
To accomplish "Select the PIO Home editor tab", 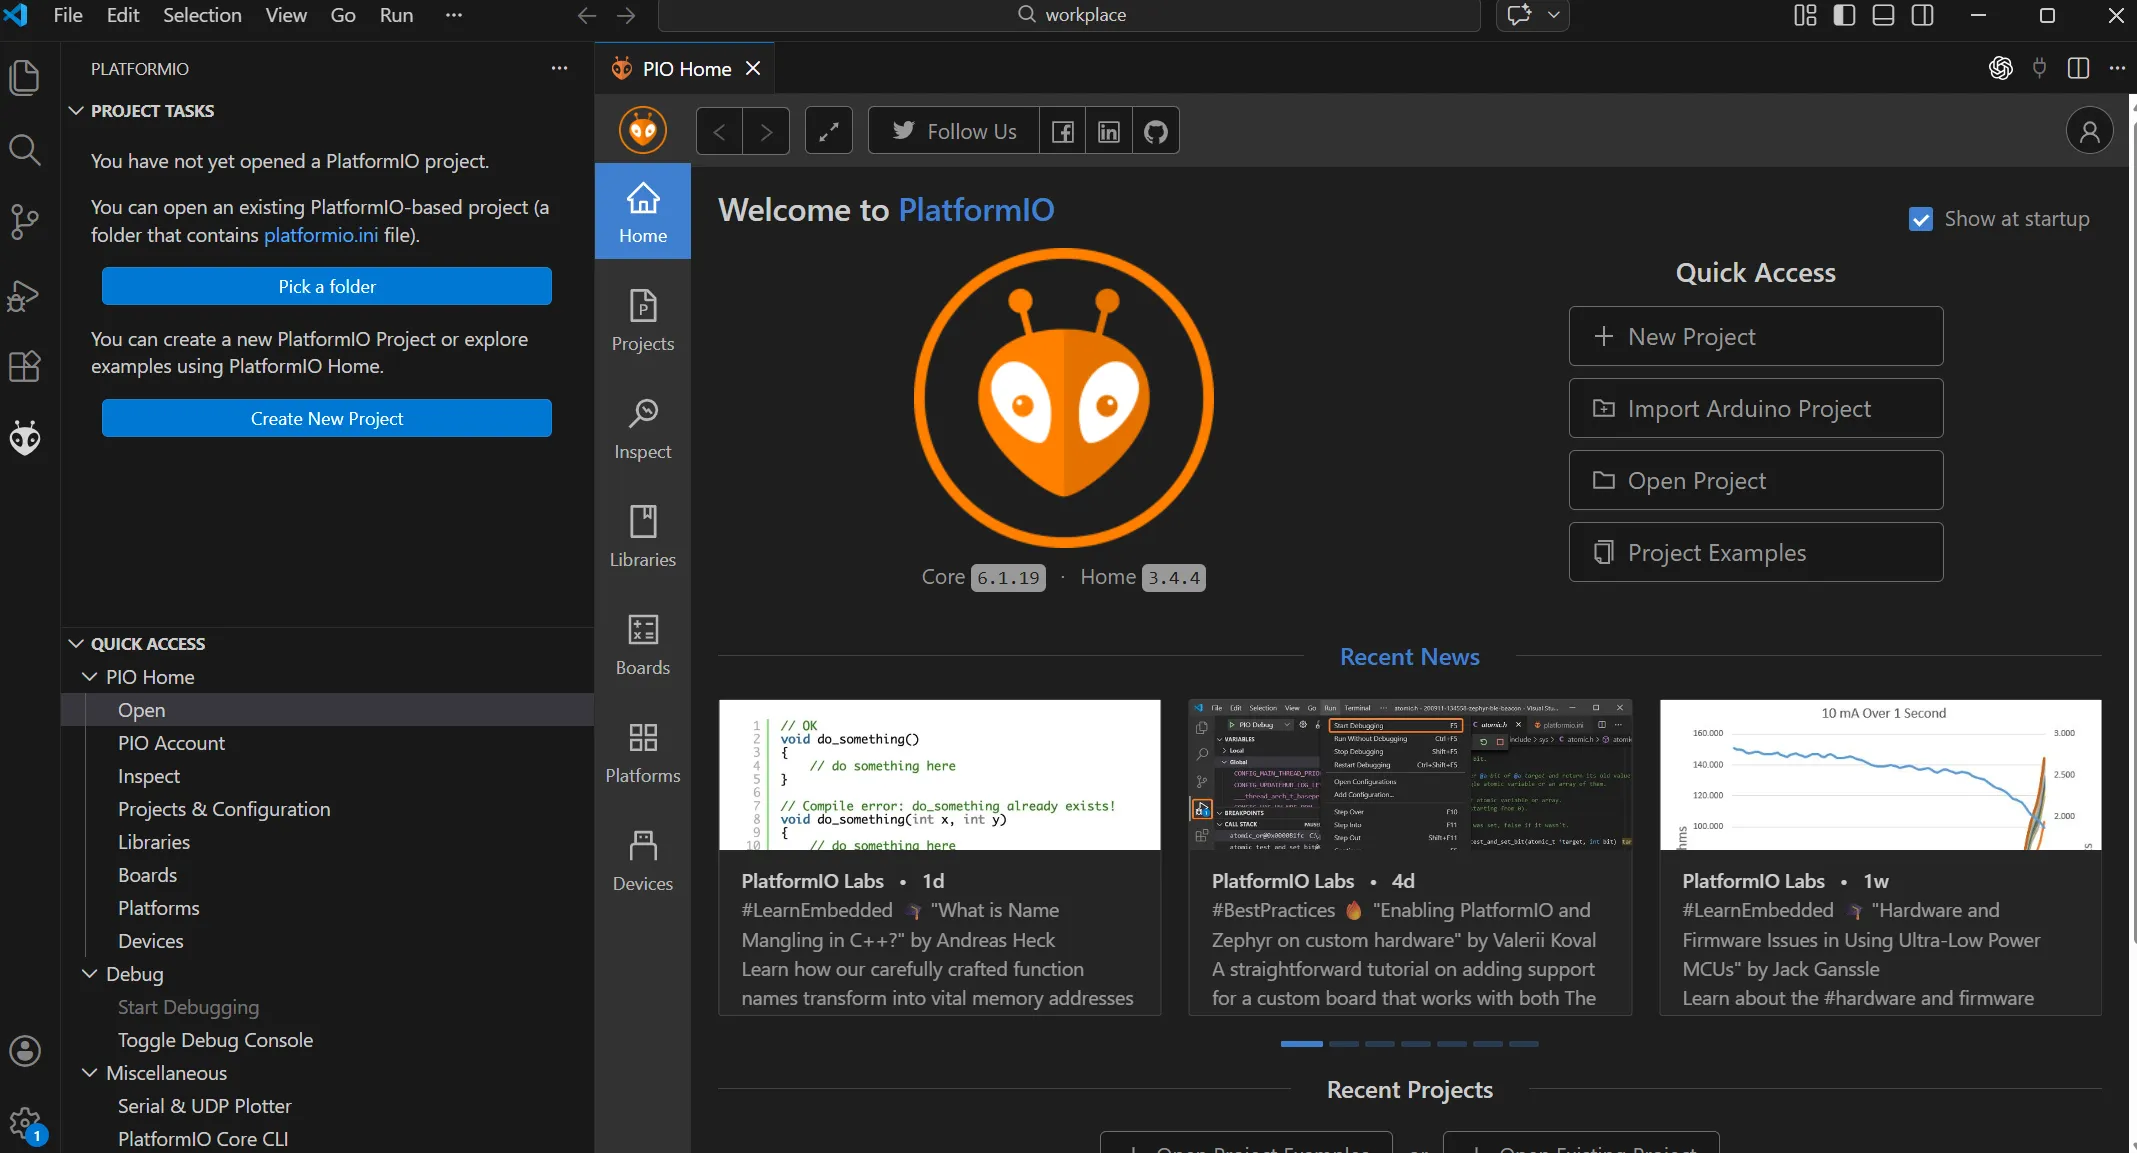I will (686, 69).
